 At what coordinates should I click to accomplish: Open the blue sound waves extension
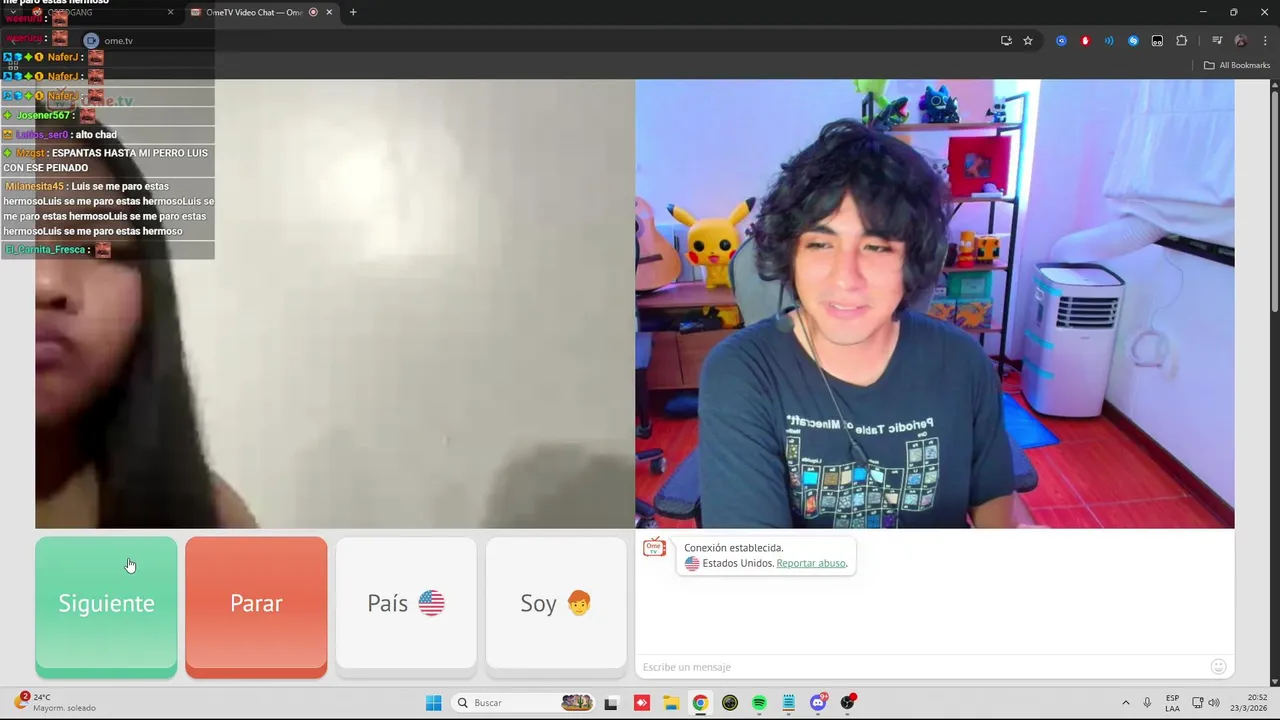tap(1109, 41)
